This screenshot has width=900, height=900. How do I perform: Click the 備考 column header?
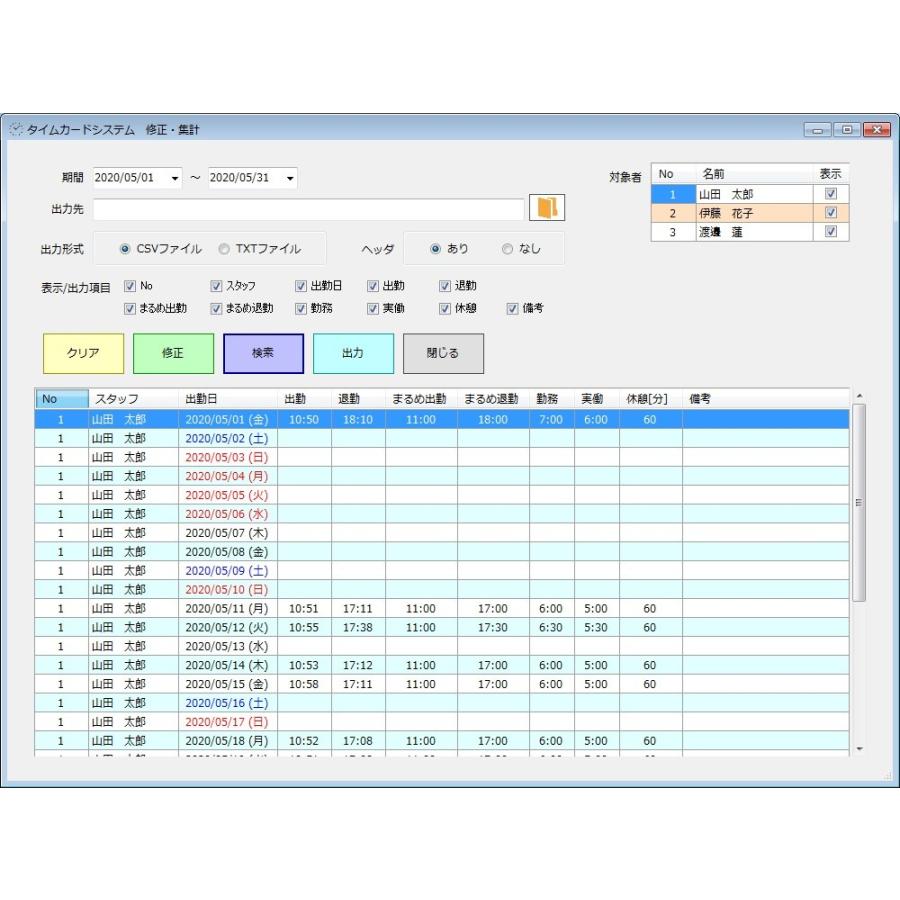click(x=766, y=399)
